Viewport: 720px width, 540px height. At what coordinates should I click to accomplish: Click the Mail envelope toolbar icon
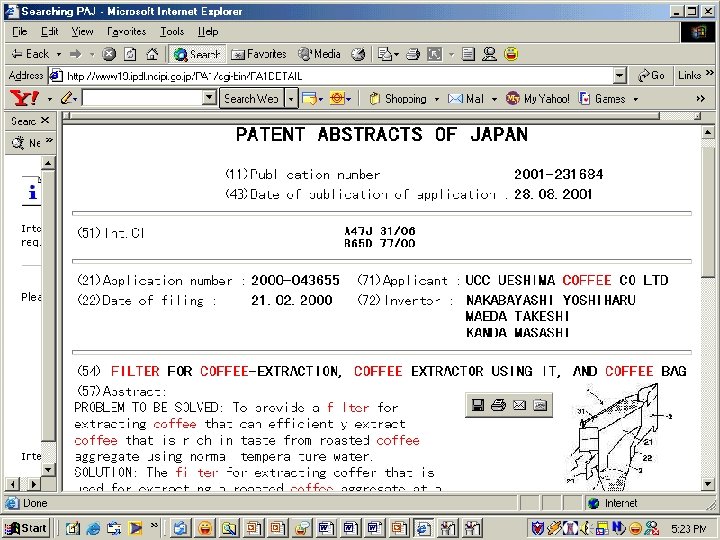(x=384, y=54)
